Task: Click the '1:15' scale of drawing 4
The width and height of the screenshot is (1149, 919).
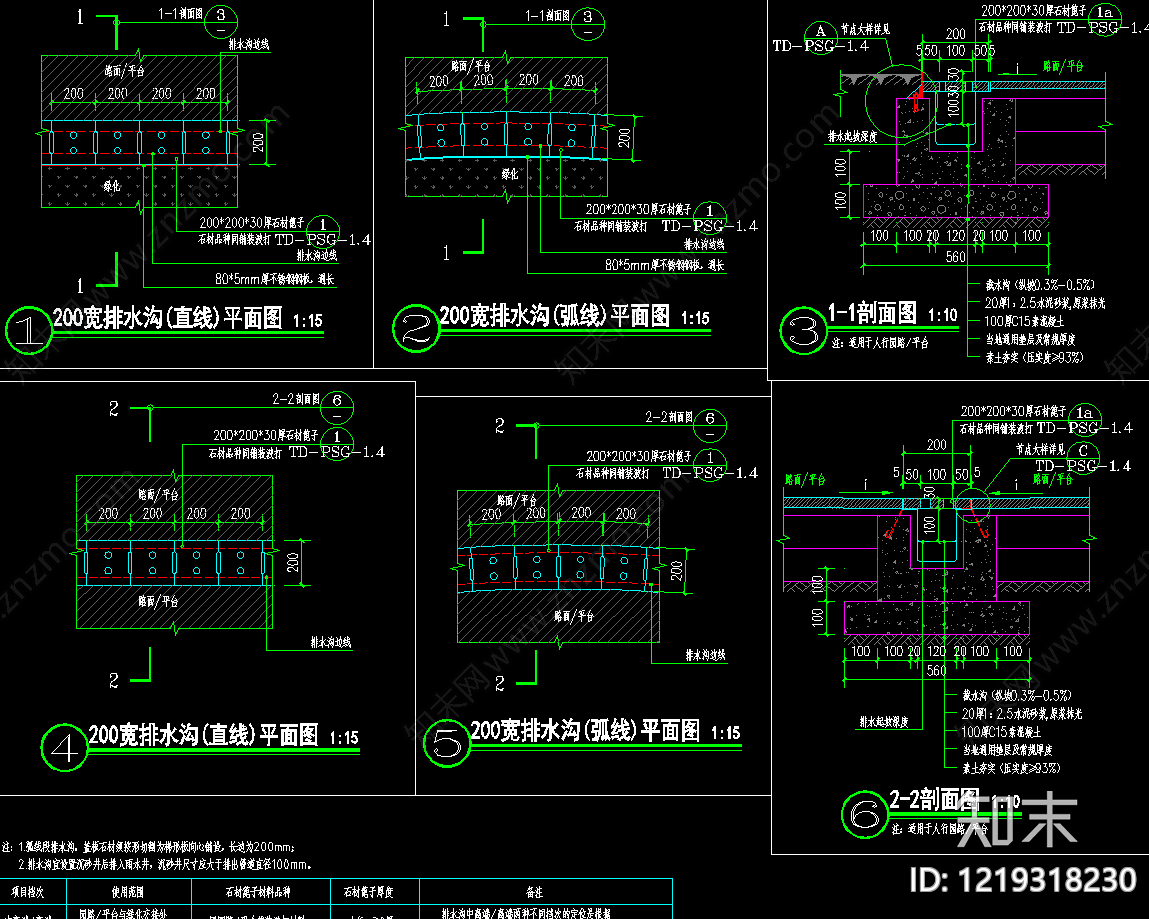Action: click(344, 737)
